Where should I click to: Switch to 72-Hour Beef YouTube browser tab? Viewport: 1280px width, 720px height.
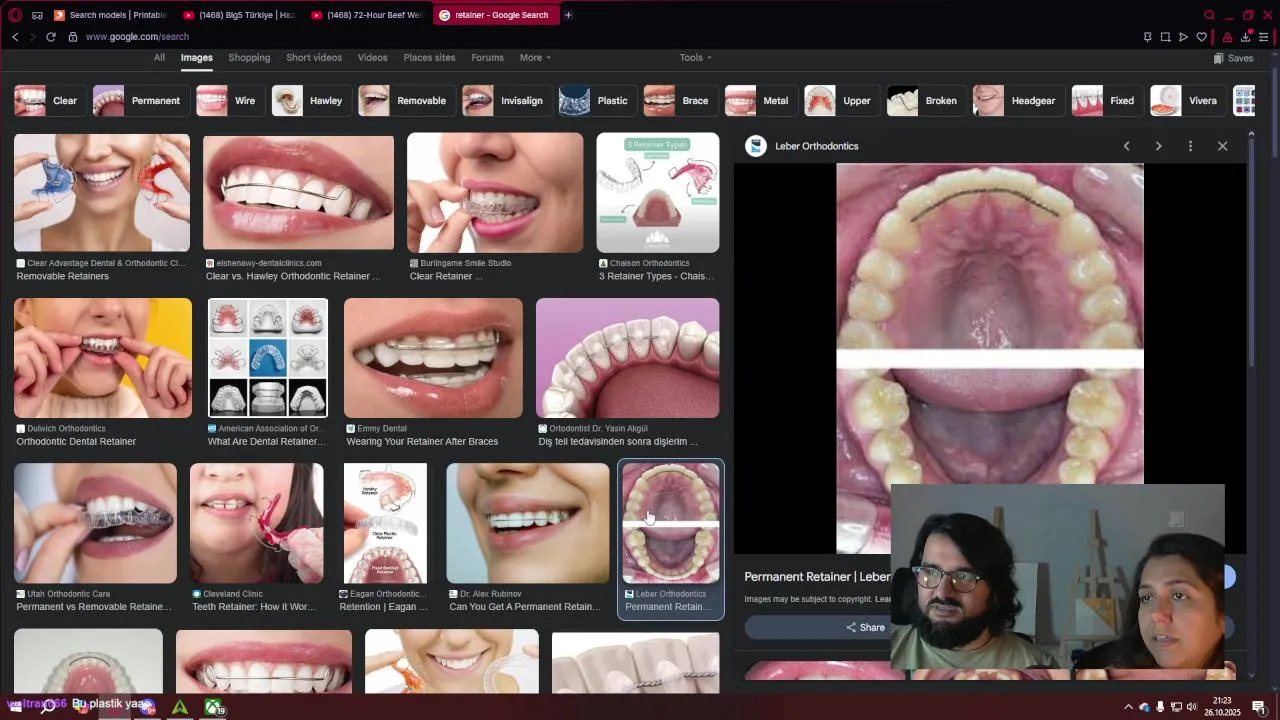367,15
